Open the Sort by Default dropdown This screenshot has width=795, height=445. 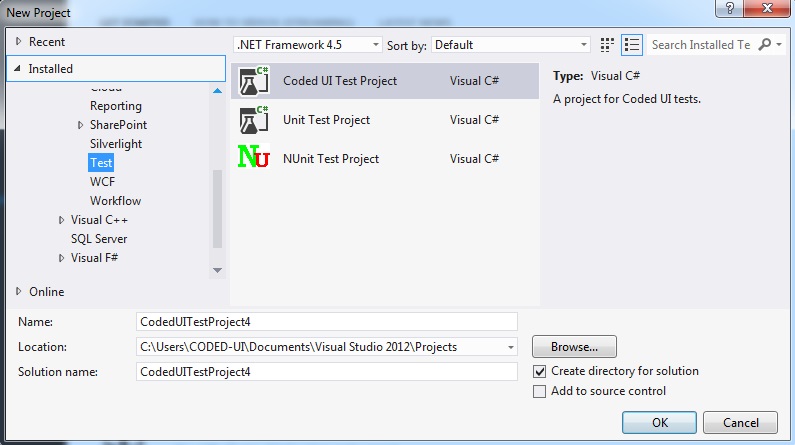pos(511,45)
